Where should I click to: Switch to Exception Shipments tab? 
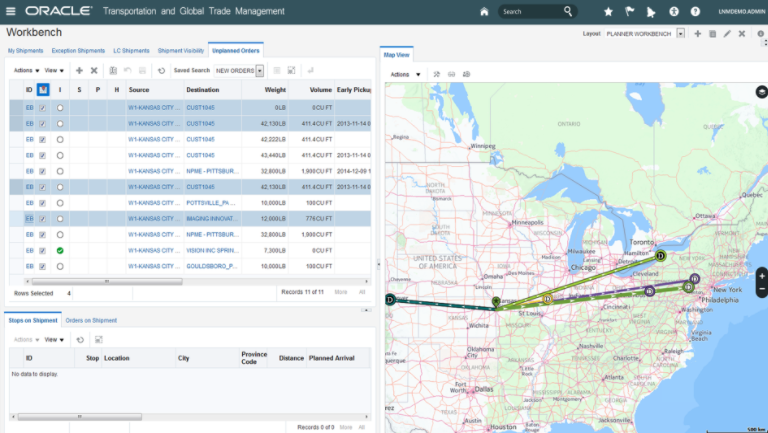(x=78, y=50)
